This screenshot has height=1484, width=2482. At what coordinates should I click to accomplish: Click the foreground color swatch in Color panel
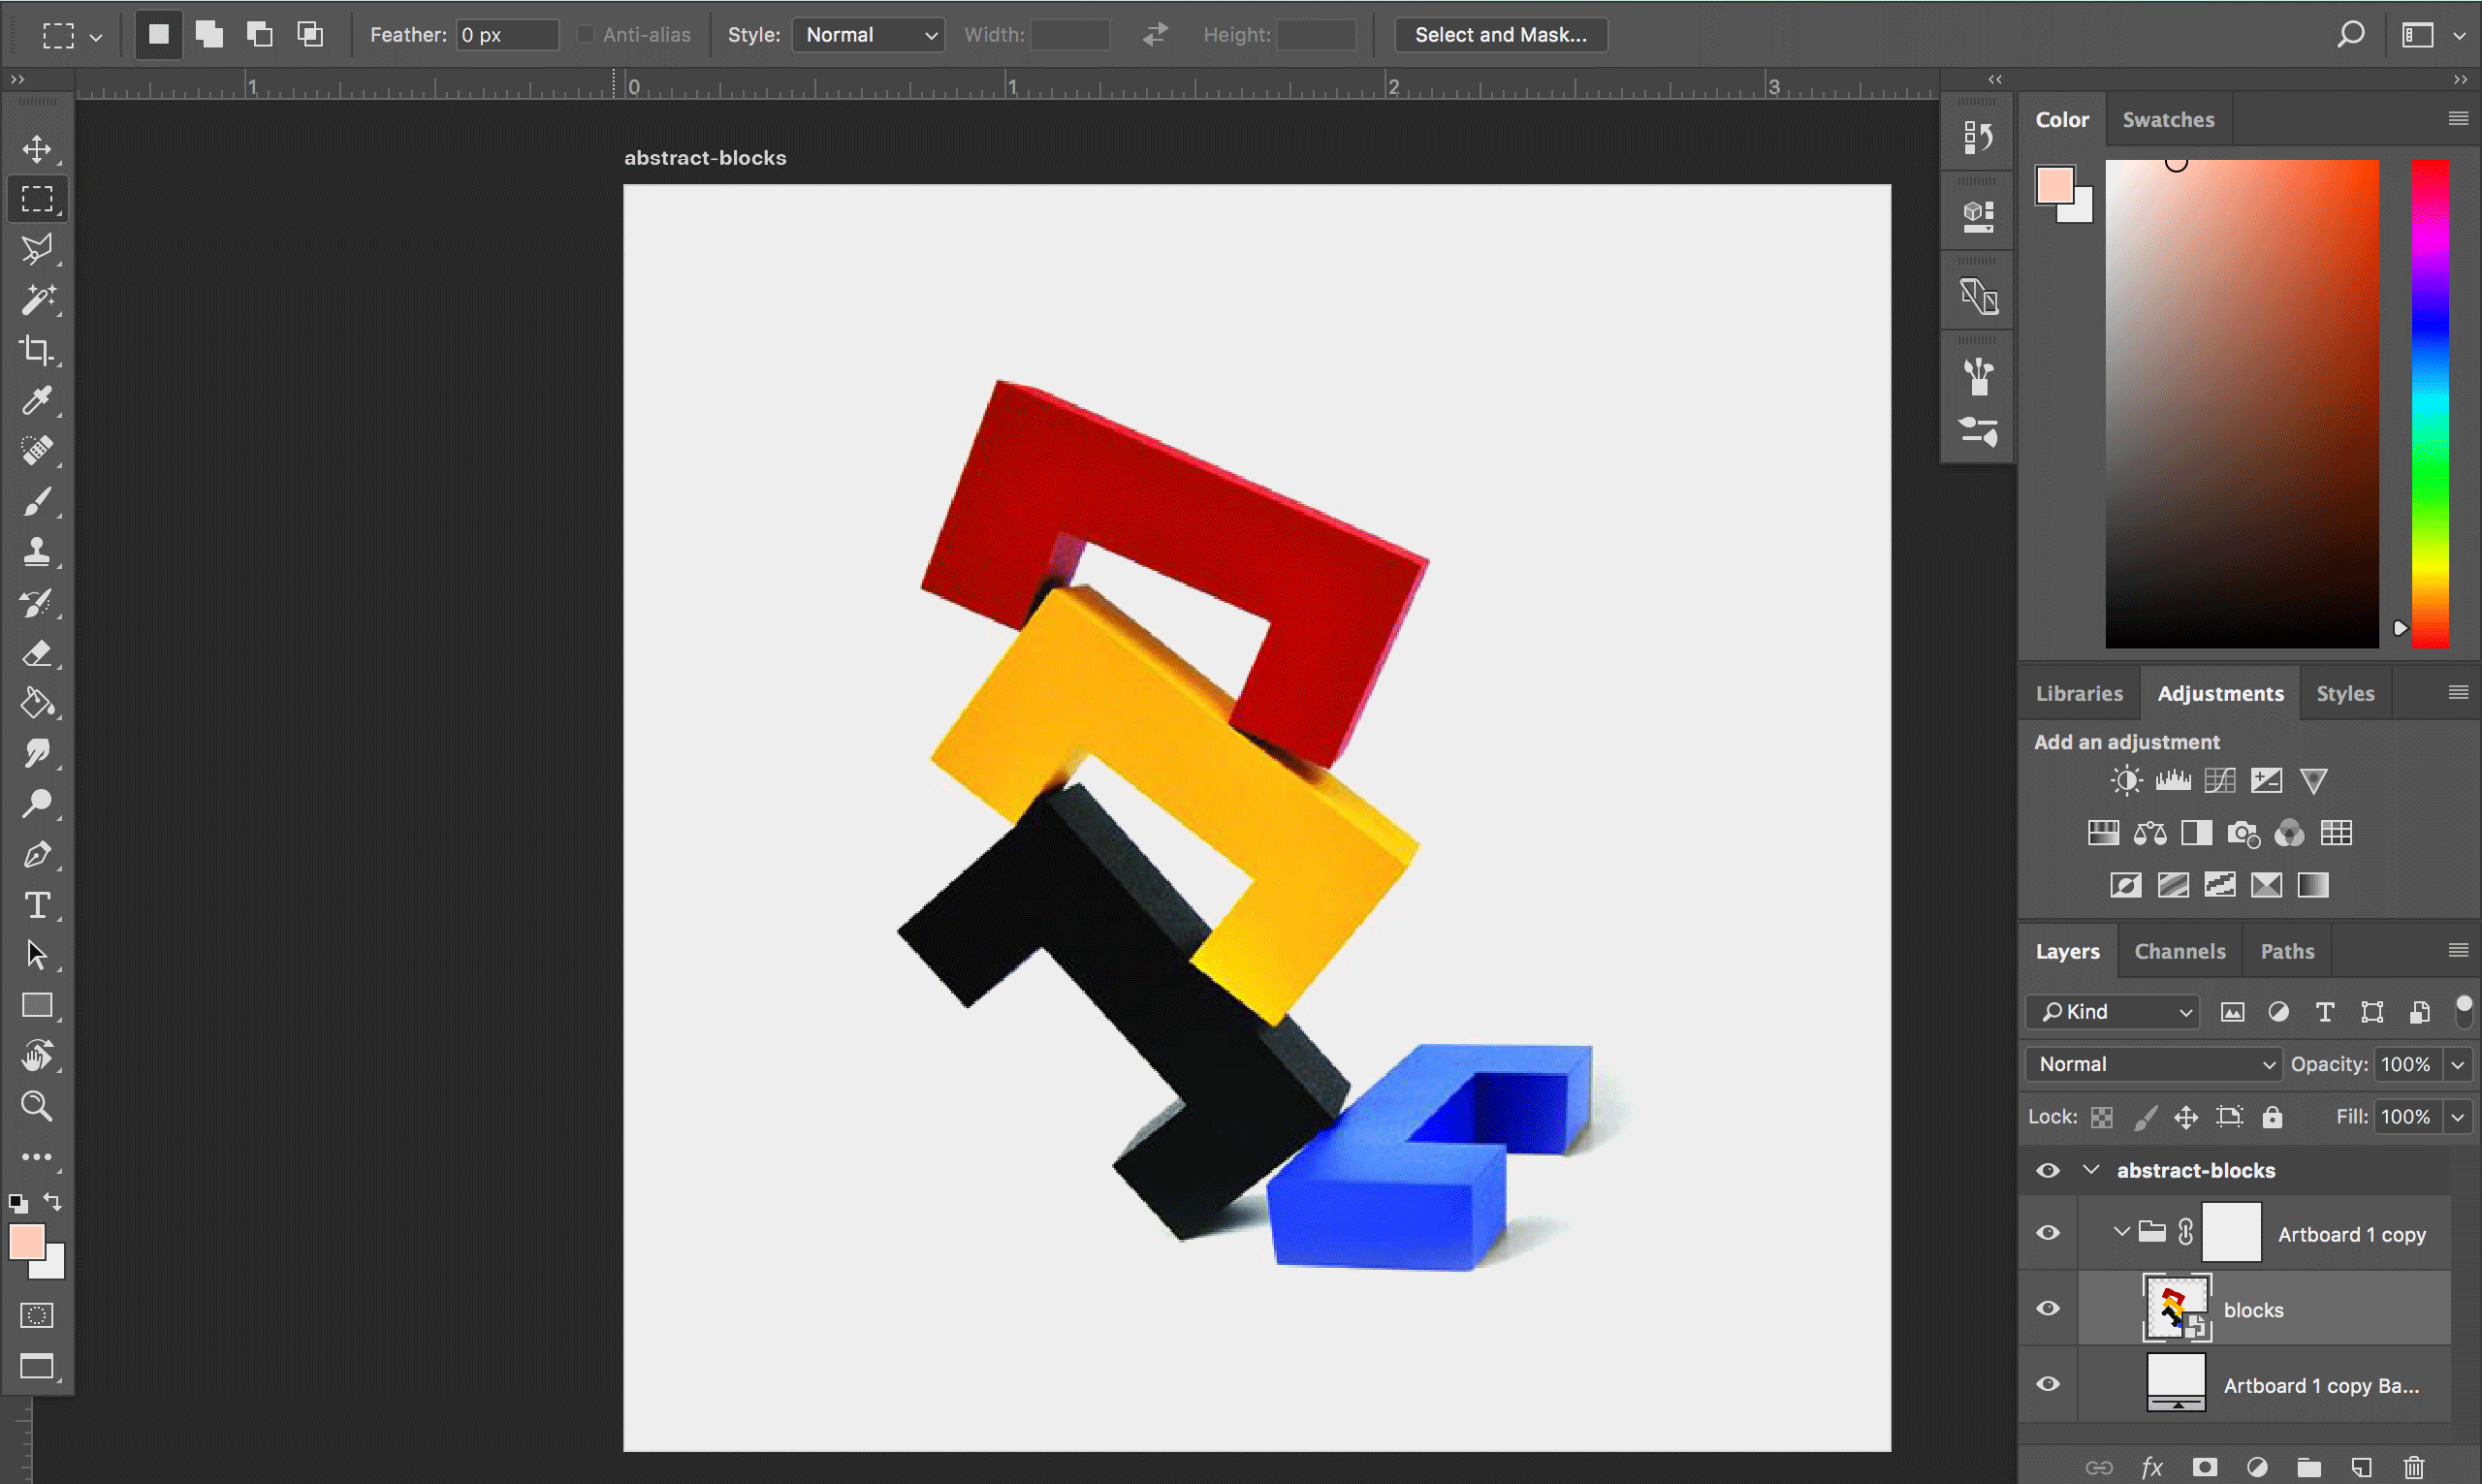point(2054,185)
